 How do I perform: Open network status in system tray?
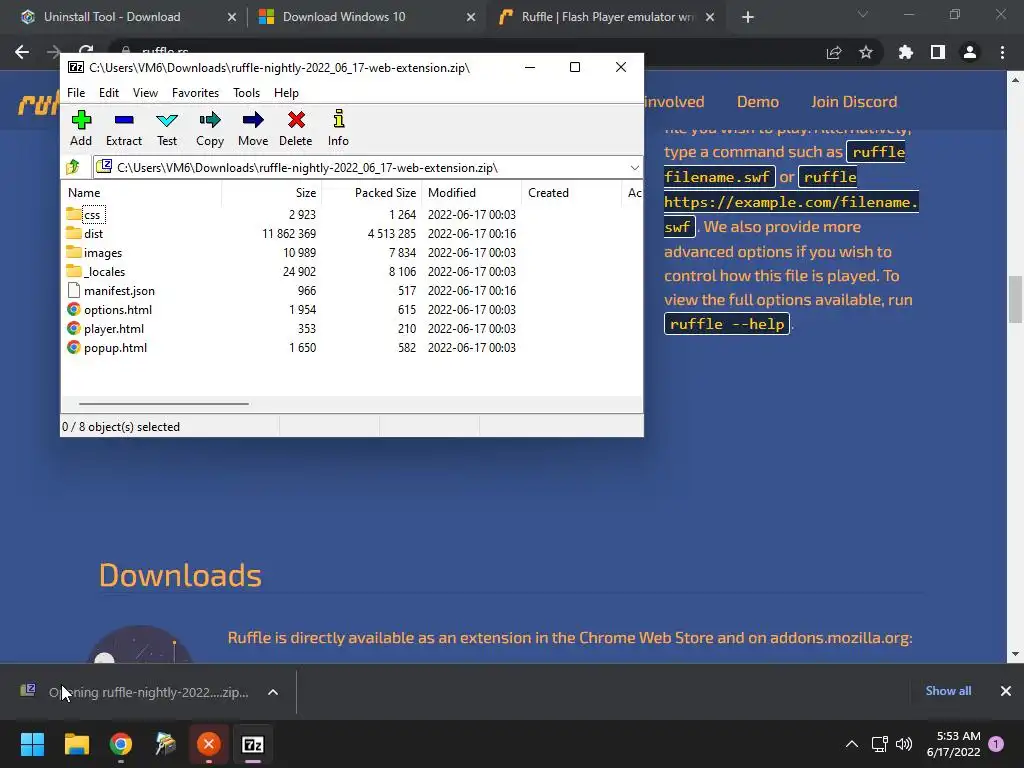[879, 744]
